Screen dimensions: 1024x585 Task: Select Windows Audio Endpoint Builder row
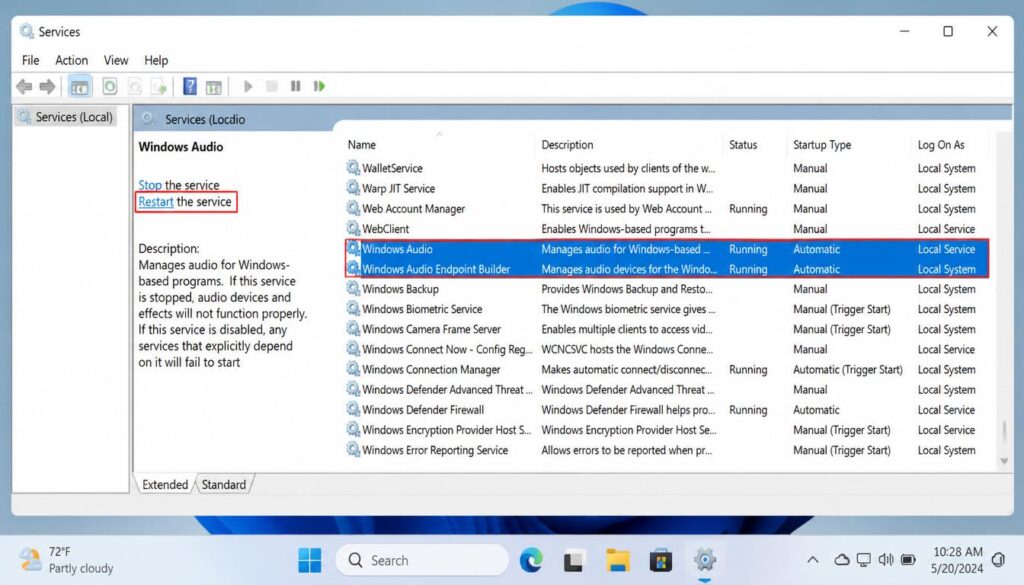coord(667,269)
